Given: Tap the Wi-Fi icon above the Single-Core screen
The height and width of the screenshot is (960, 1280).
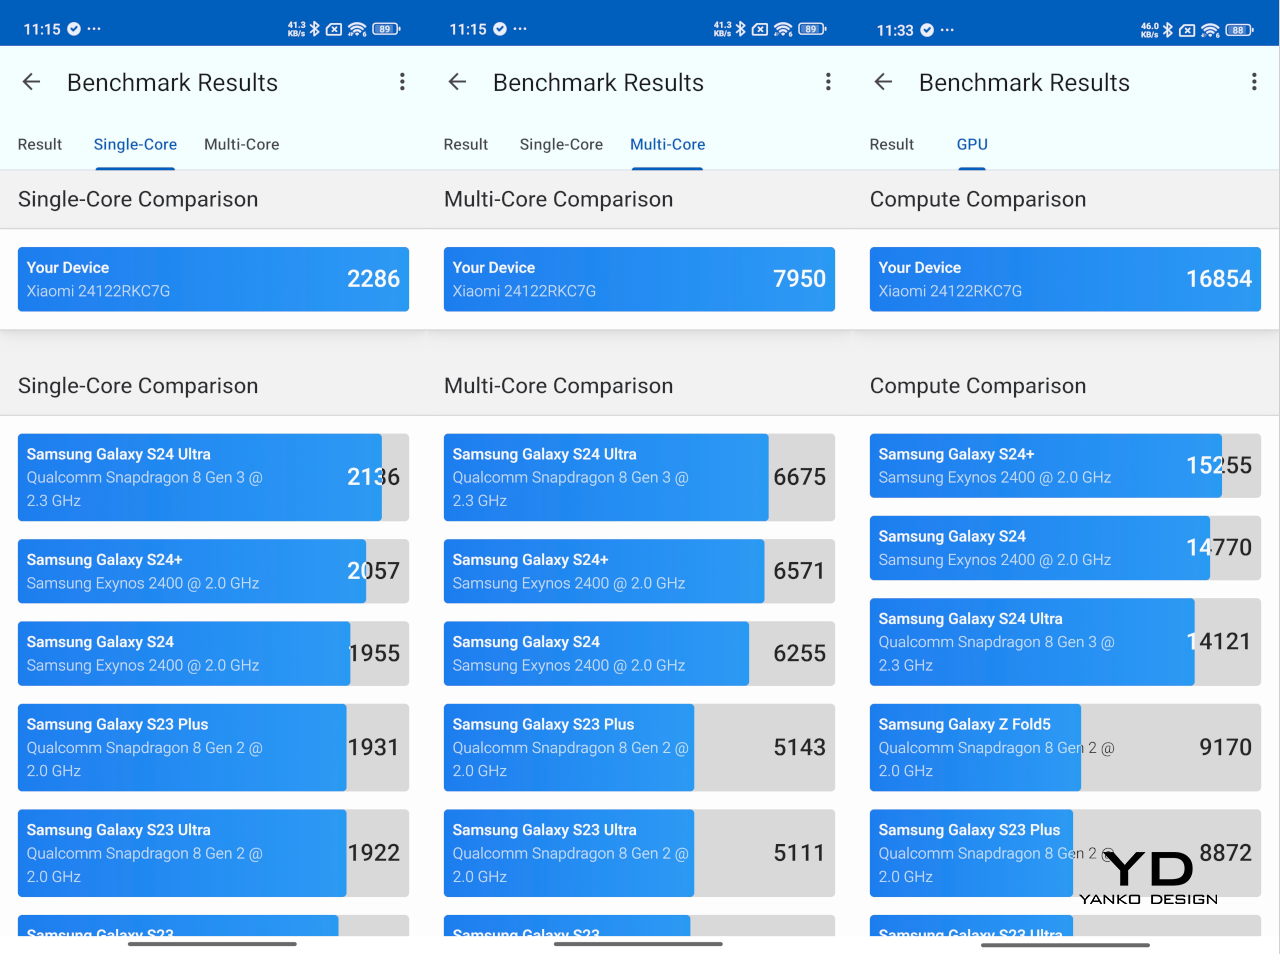Looking at the screenshot, I should [358, 29].
